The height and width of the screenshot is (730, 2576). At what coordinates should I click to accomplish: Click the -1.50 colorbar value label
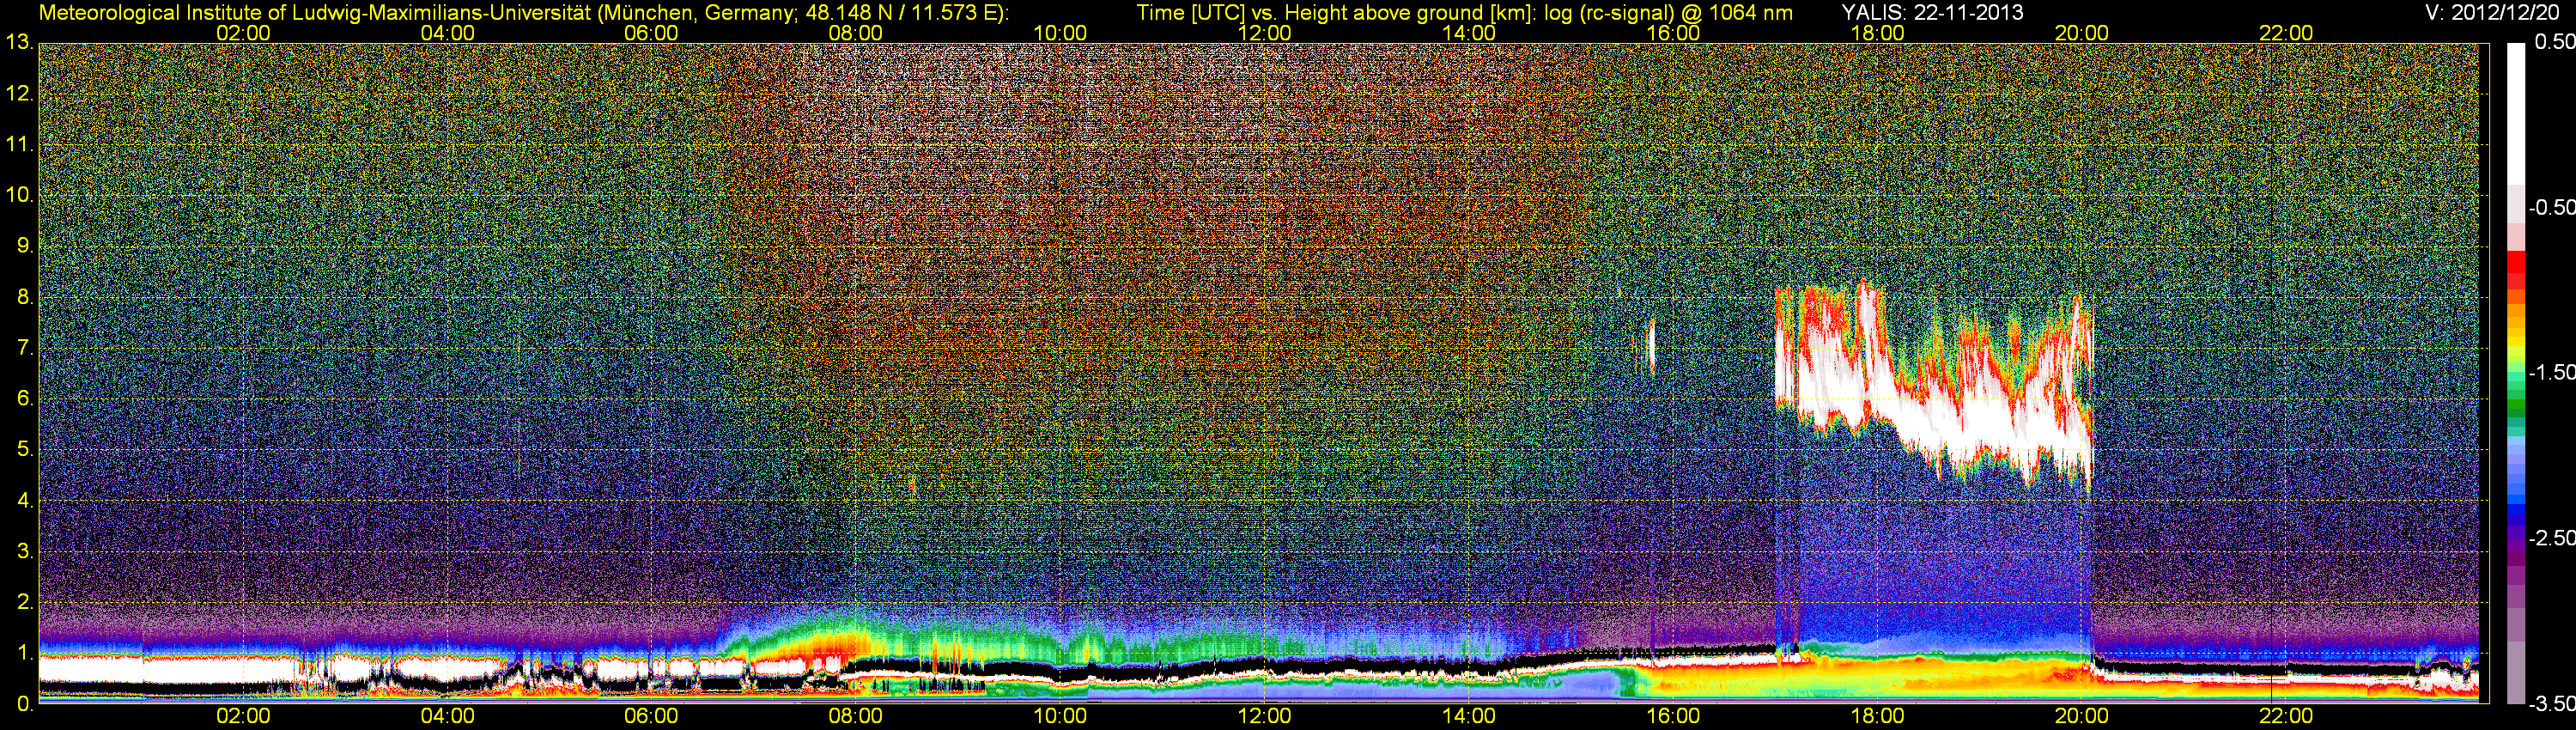point(2549,373)
